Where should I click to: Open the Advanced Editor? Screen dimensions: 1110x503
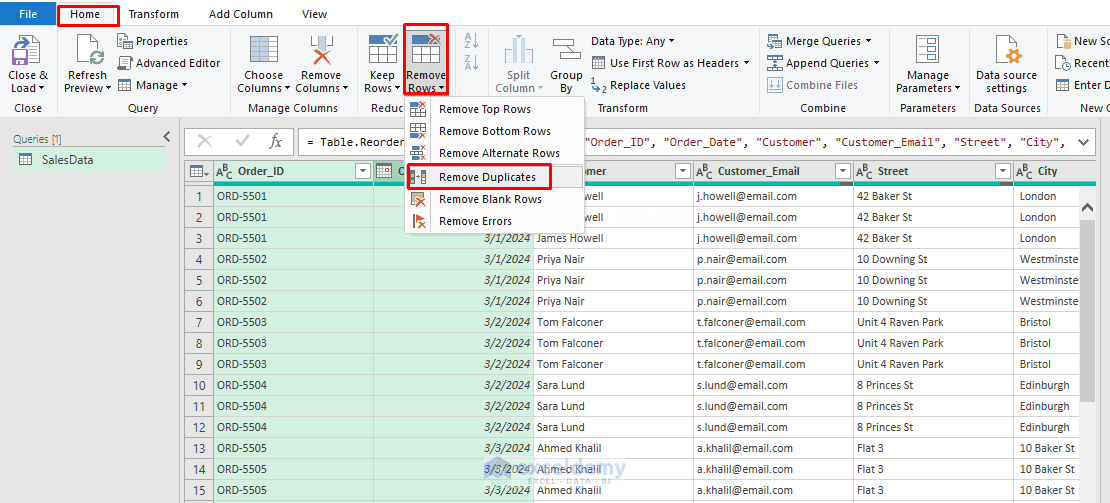(x=168, y=63)
